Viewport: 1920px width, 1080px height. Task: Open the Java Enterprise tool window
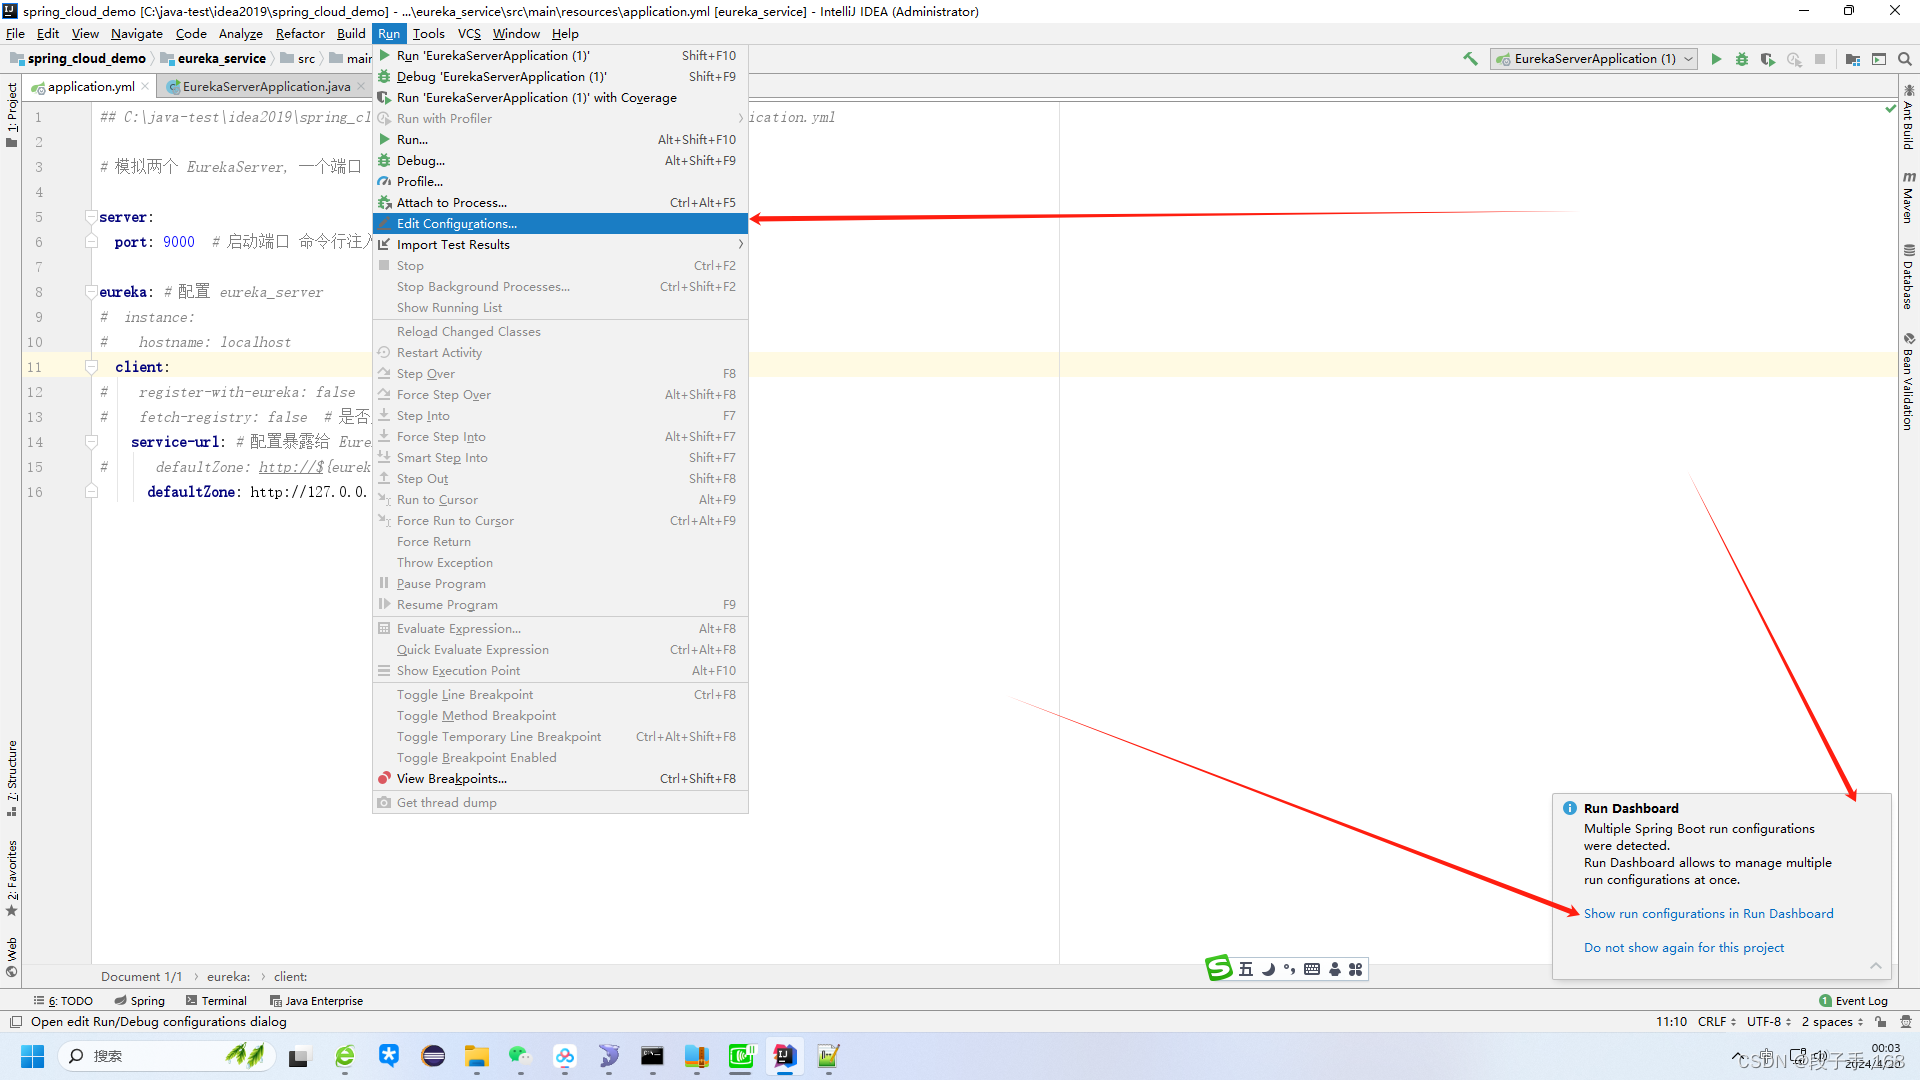click(x=316, y=1000)
